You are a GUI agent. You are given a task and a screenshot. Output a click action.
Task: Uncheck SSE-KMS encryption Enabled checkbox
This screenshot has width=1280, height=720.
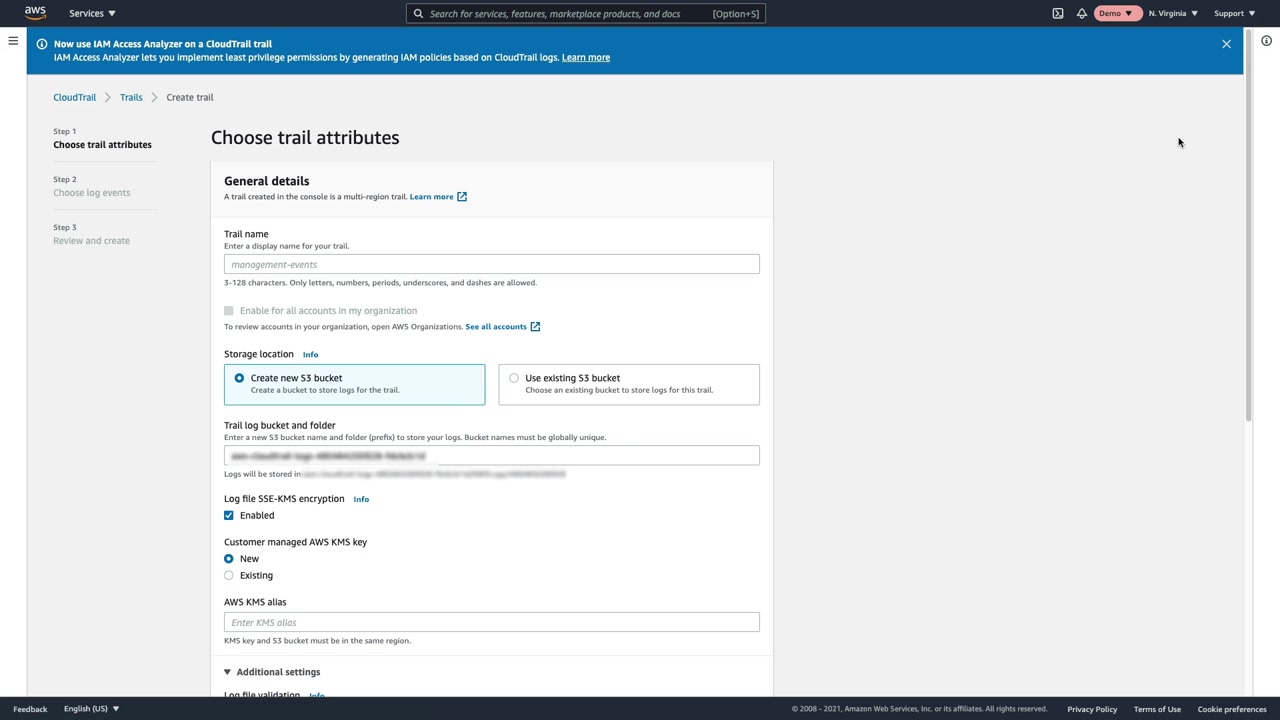(229, 516)
